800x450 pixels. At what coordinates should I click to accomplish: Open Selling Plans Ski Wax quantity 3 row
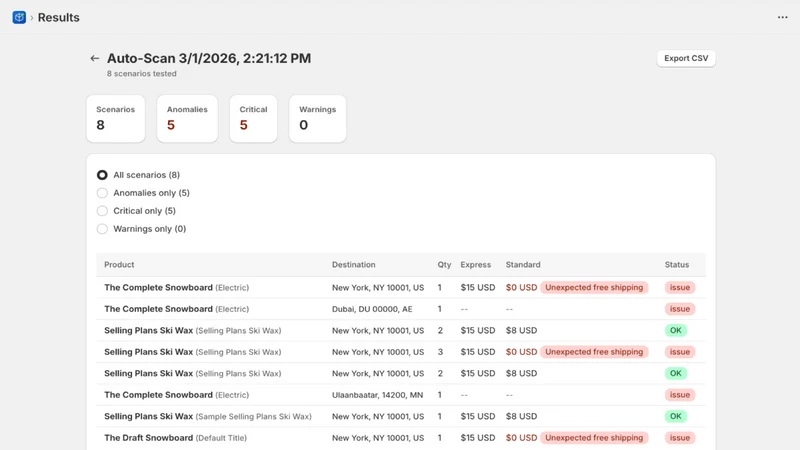pyautogui.click(x=401, y=352)
